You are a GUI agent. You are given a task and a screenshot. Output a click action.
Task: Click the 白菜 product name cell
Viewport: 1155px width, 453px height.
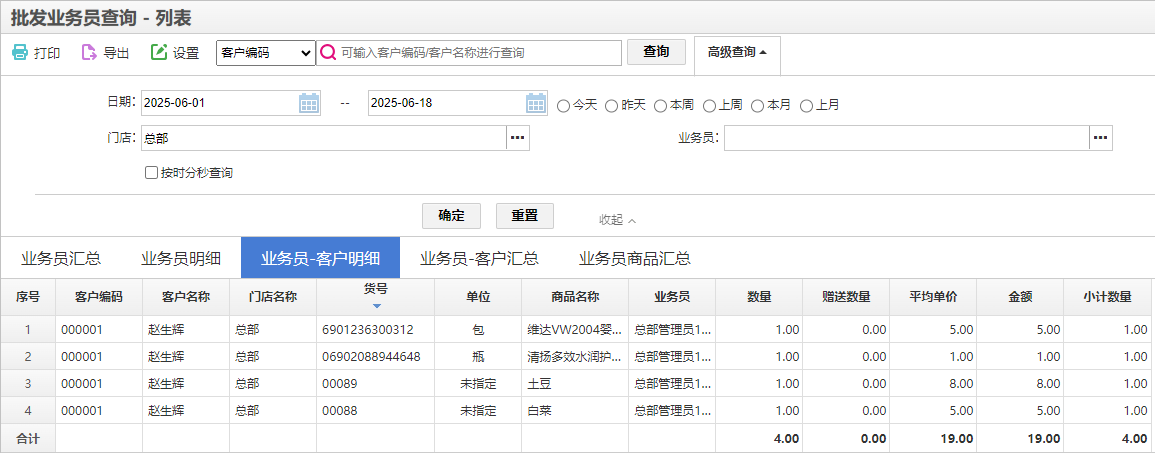pyautogui.click(x=575, y=410)
